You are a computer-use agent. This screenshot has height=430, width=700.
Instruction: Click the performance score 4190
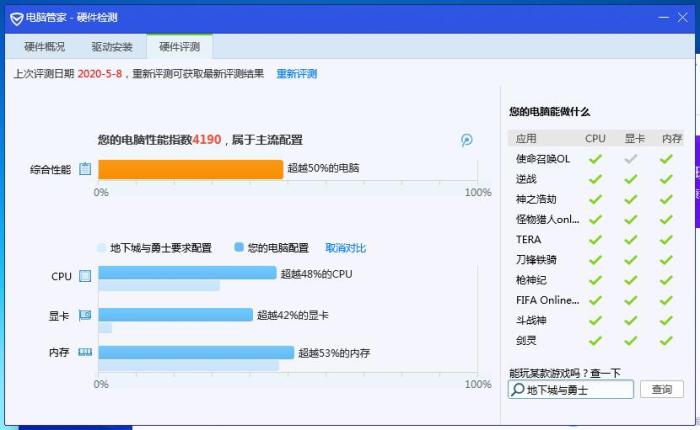click(207, 140)
